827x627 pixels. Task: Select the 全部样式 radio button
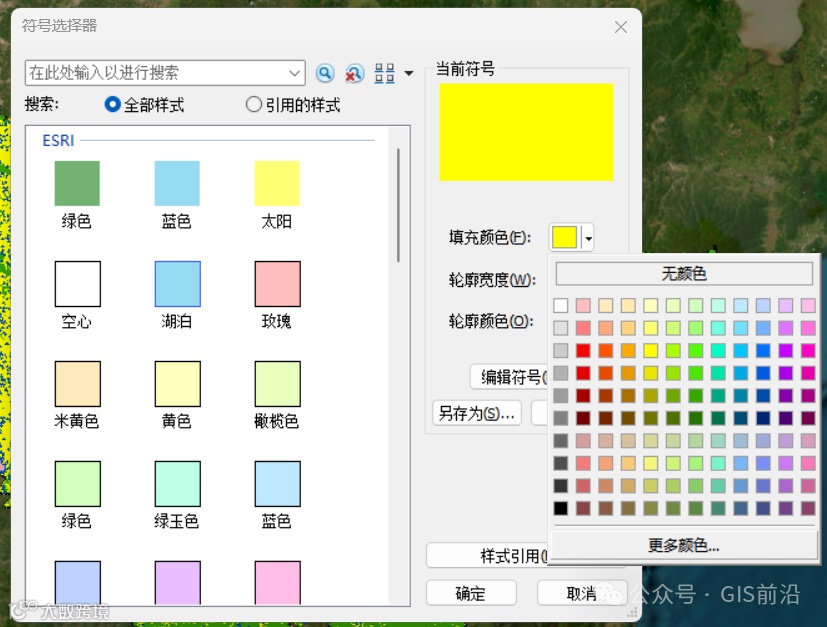112,104
